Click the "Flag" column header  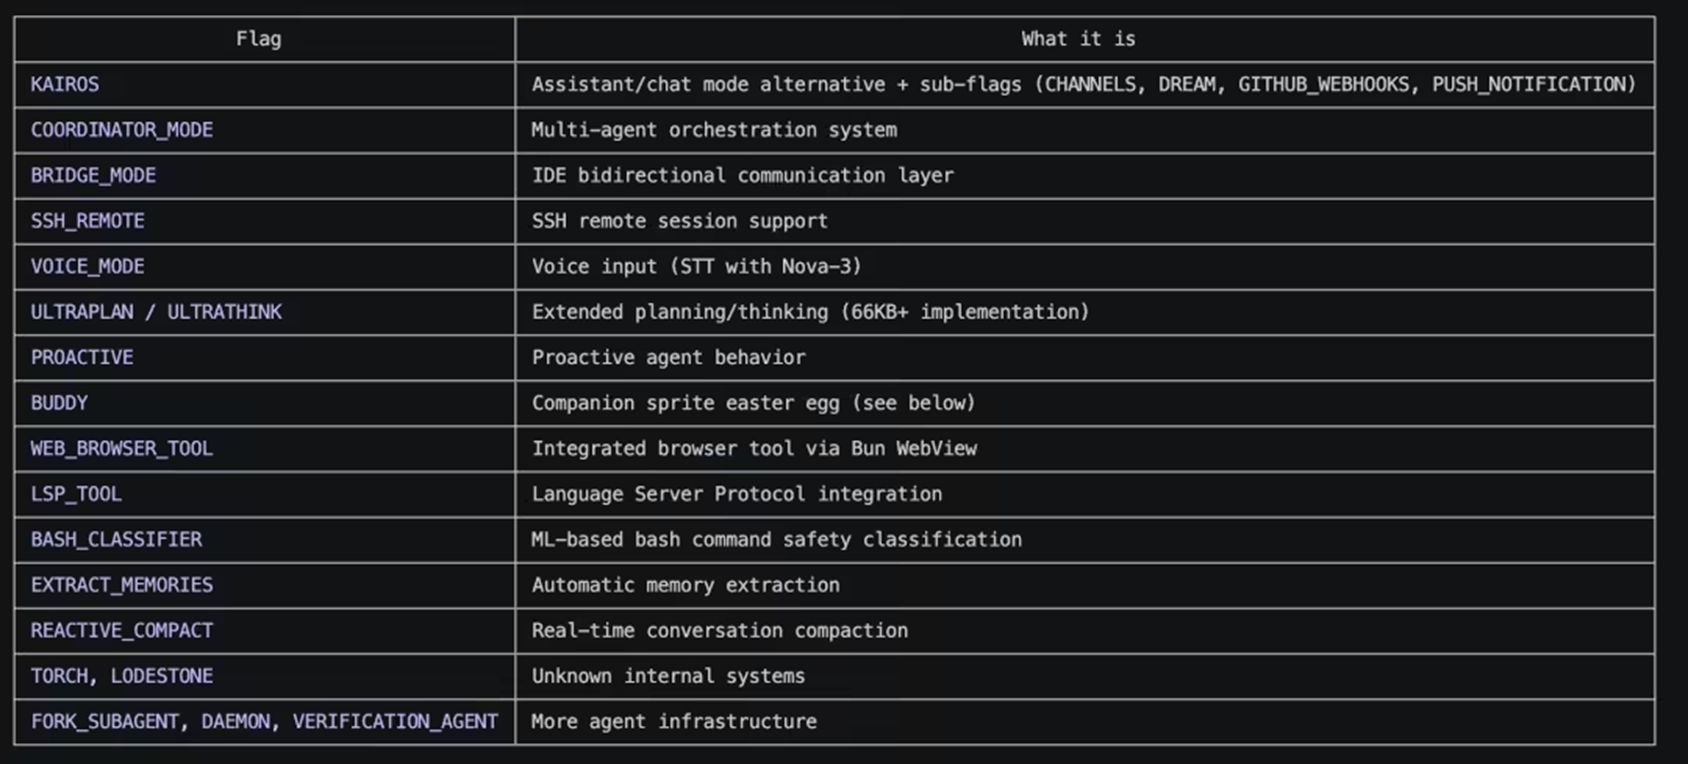pyautogui.click(x=259, y=39)
